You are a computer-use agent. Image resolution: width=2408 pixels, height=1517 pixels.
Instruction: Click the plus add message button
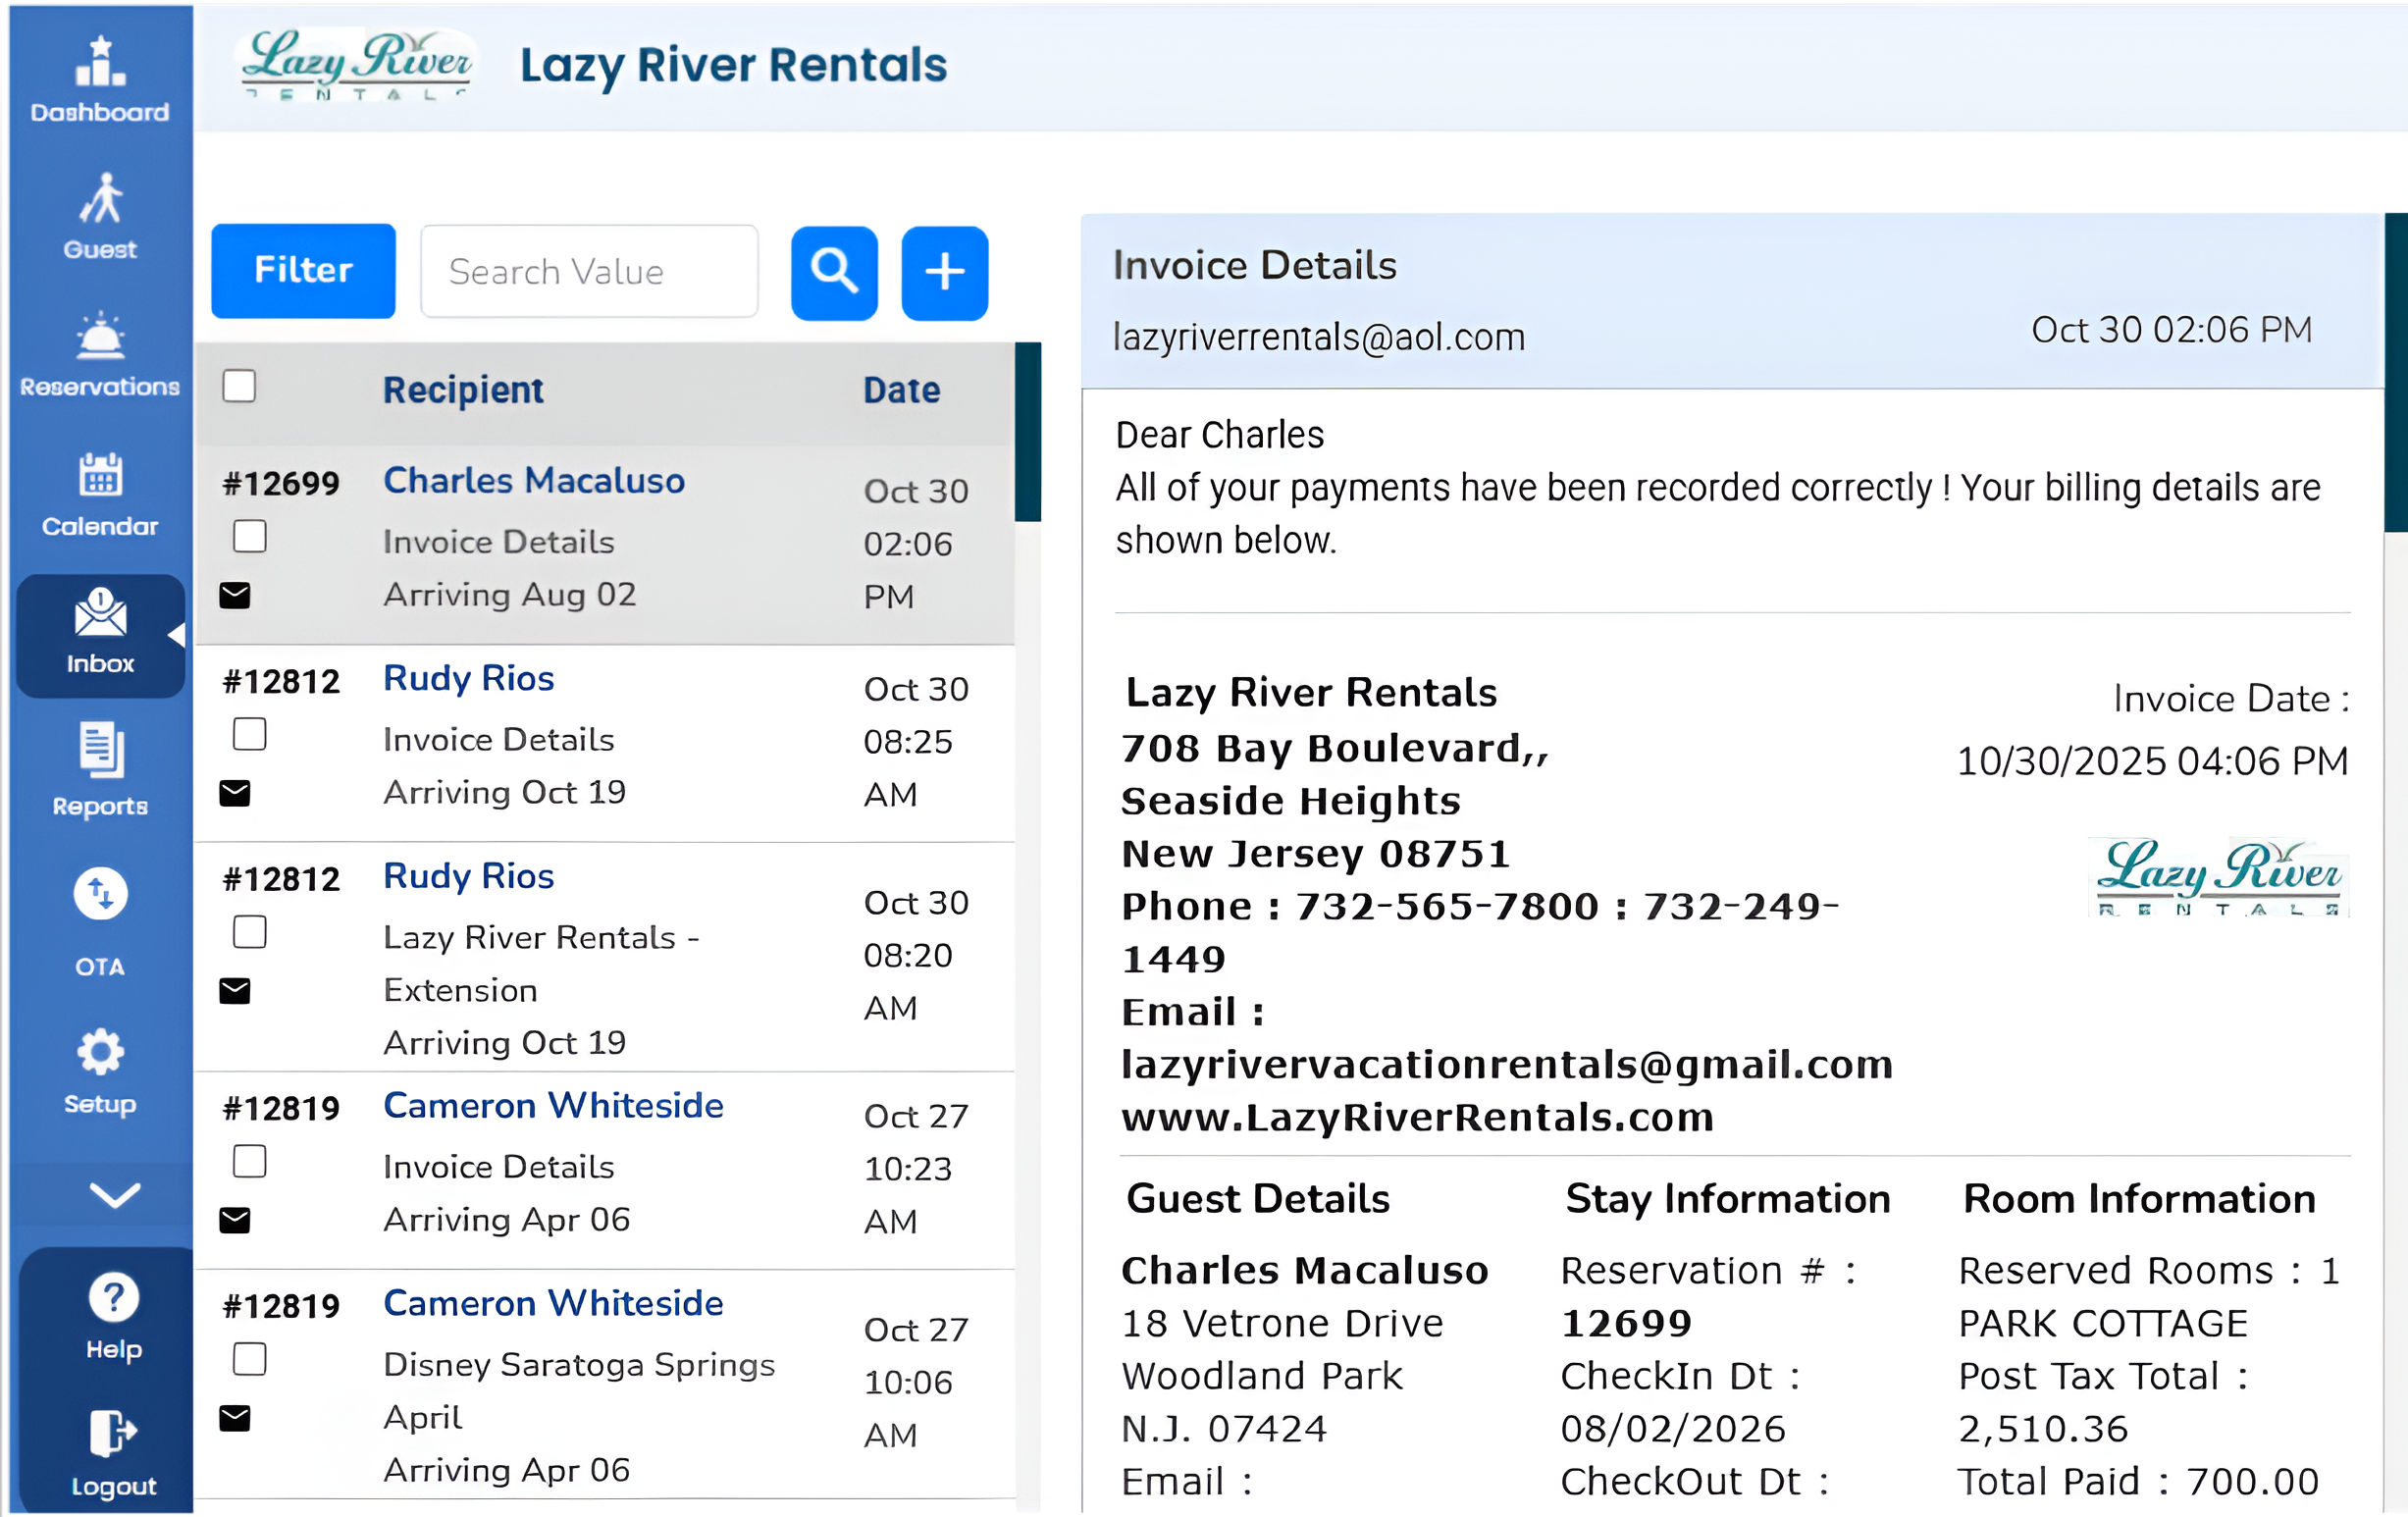click(x=944, y=272)
